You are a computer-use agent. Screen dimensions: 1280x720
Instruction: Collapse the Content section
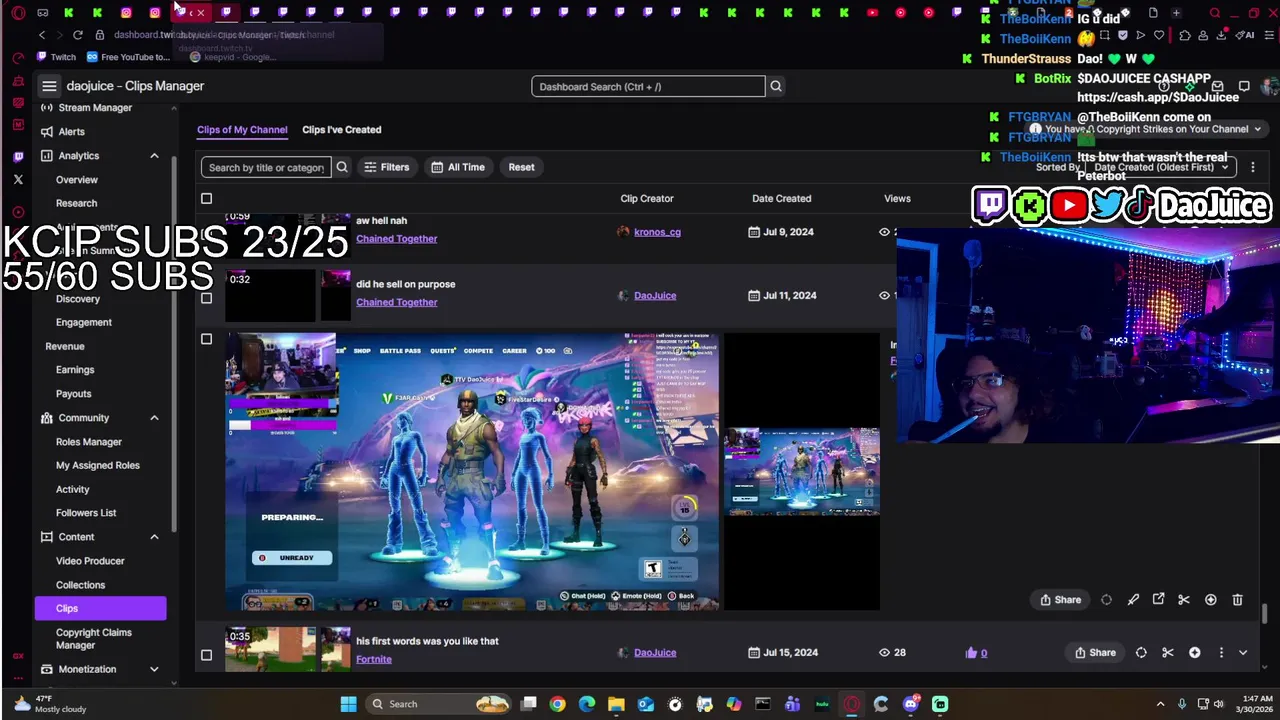click(x=154, y=537)
